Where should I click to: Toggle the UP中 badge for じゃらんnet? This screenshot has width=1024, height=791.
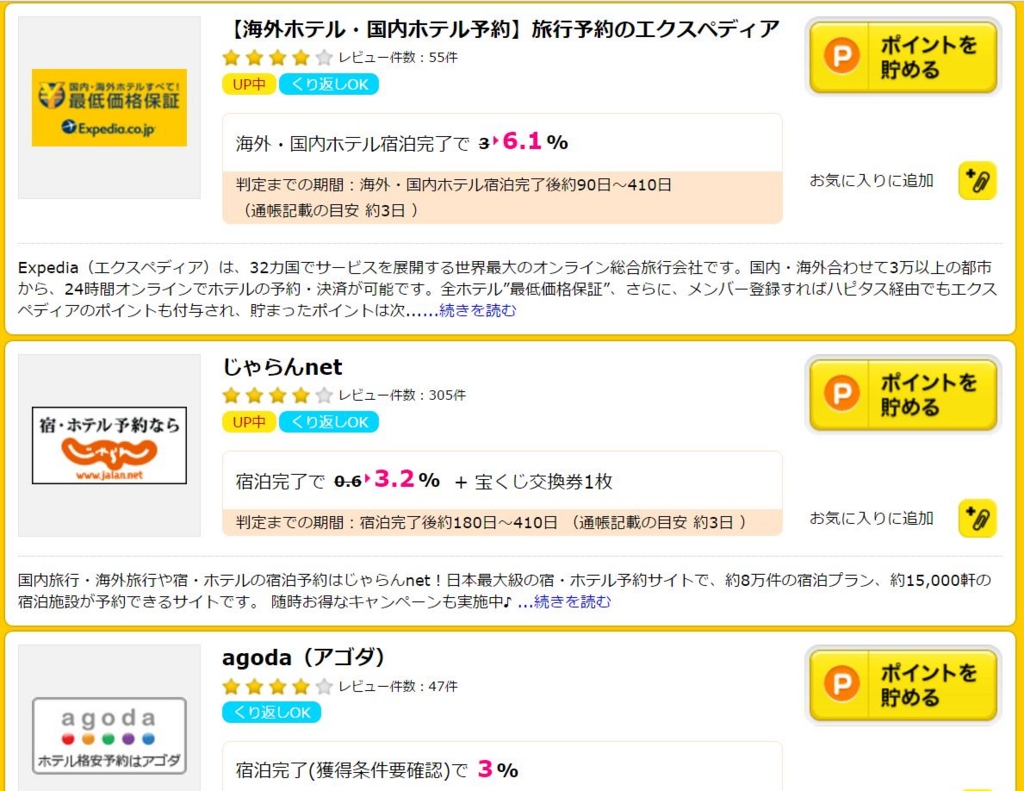tap(248, 422)
